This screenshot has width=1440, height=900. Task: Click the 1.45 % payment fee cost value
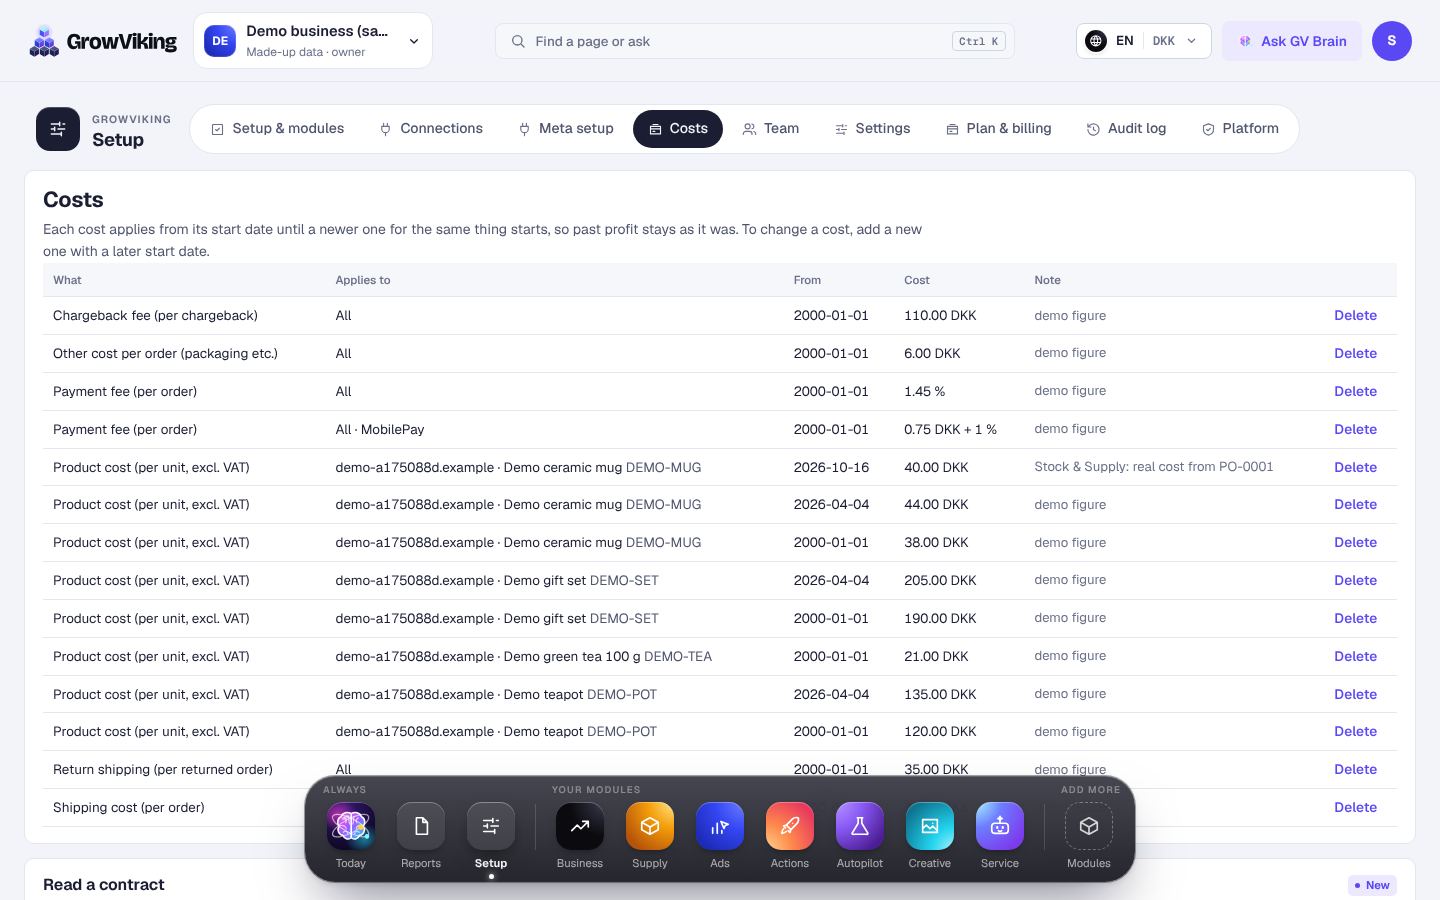(x=924, y=392)
